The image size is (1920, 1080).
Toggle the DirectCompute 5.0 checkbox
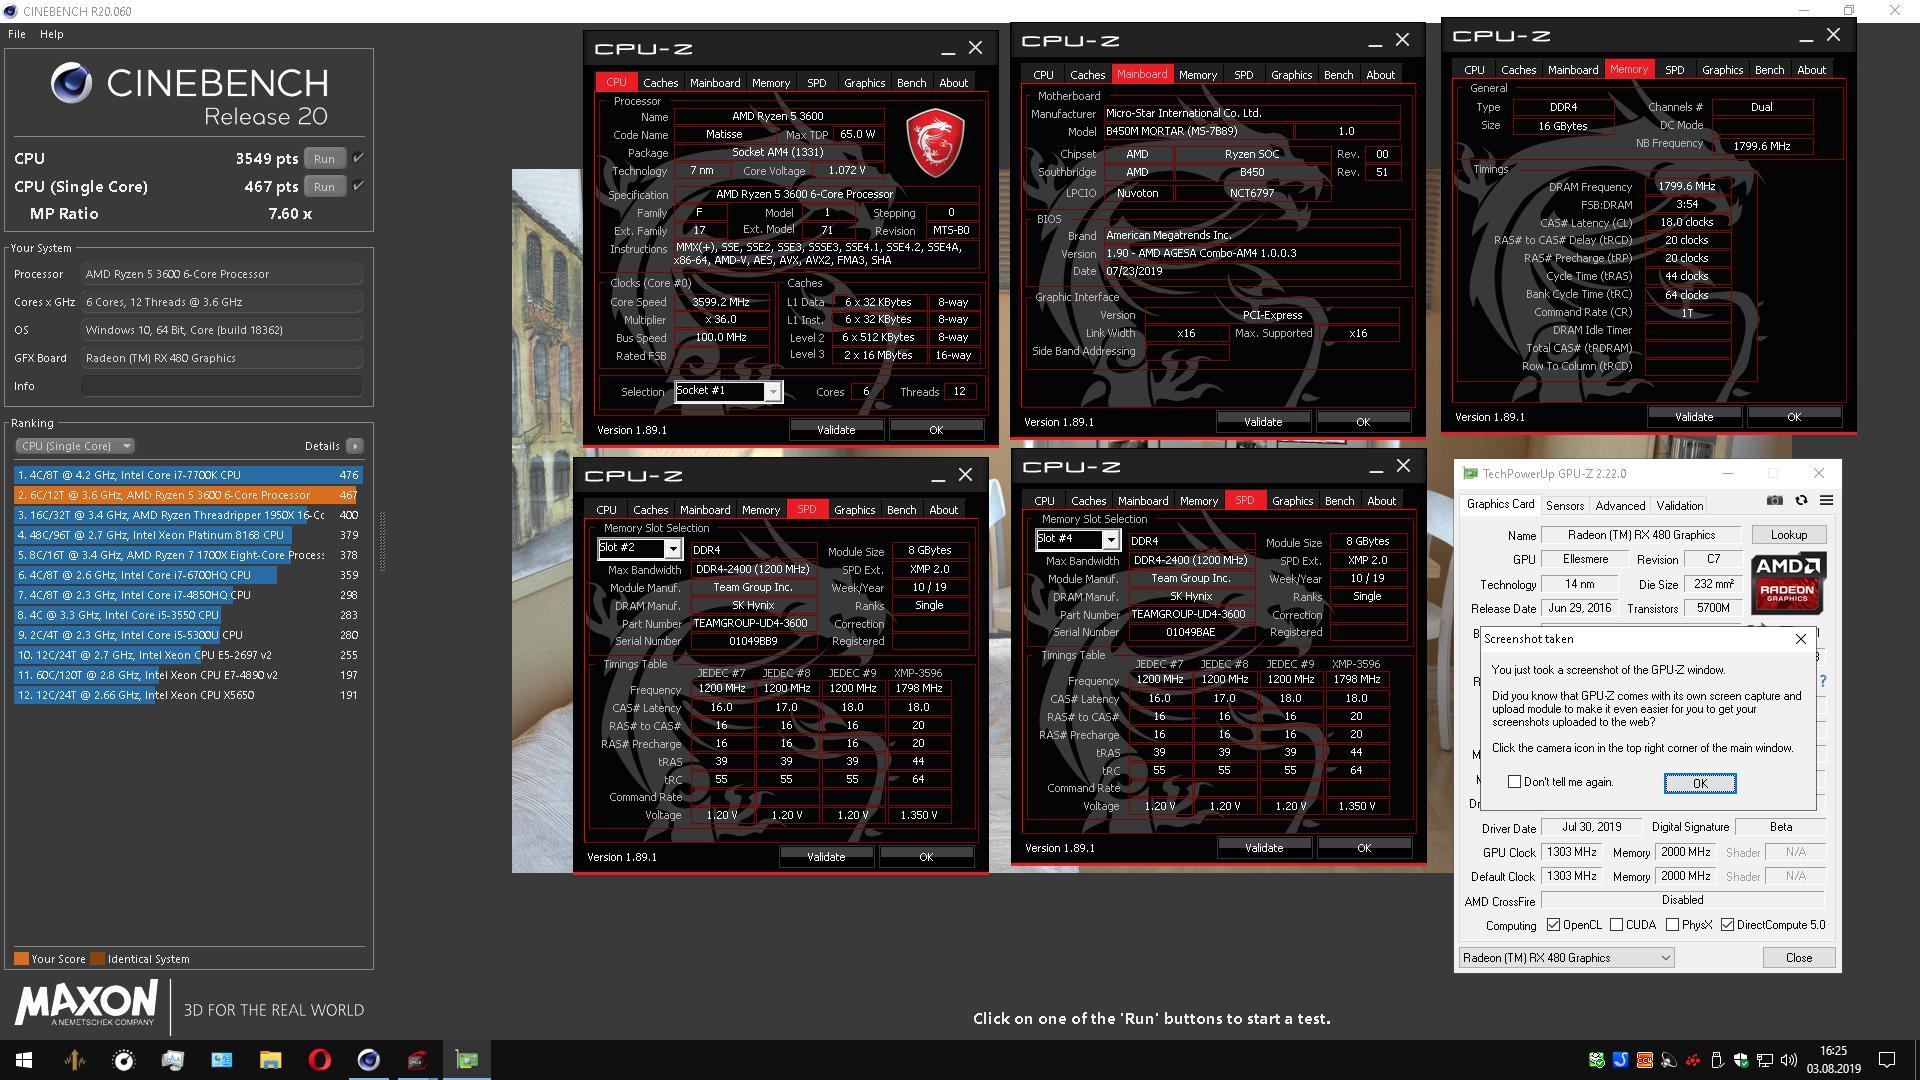(1727, 925)
